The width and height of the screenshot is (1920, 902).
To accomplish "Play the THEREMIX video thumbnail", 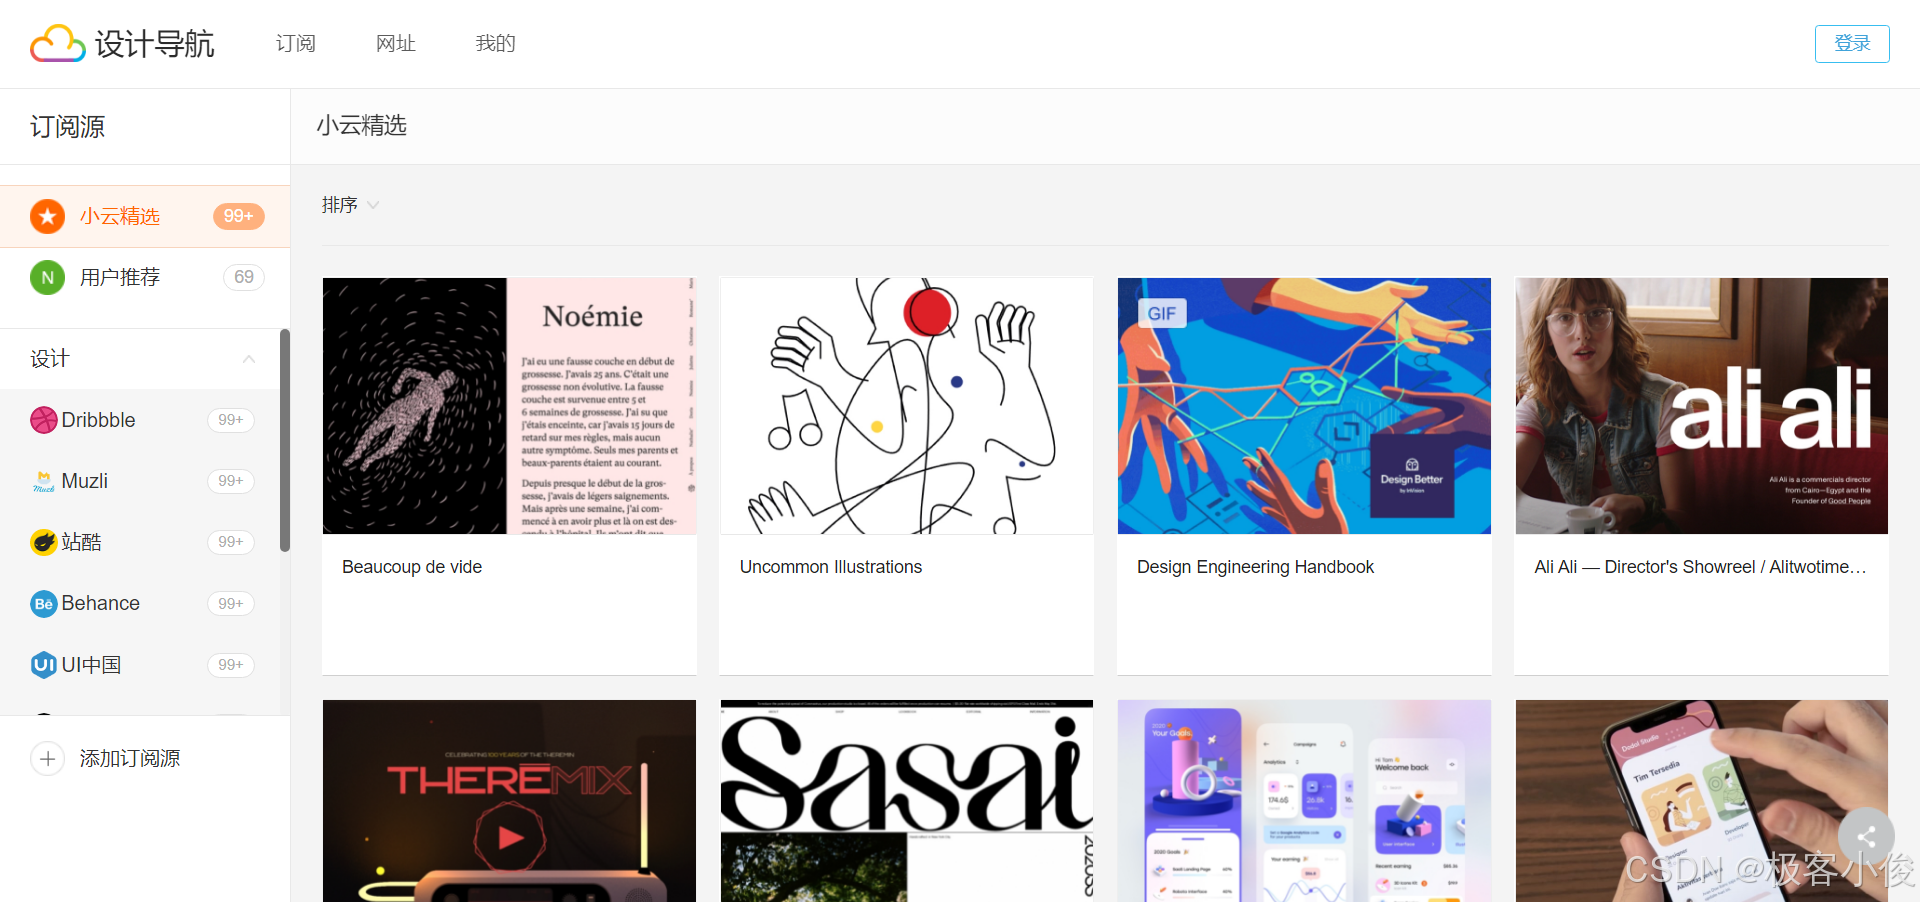I will (x=511, y=837).
